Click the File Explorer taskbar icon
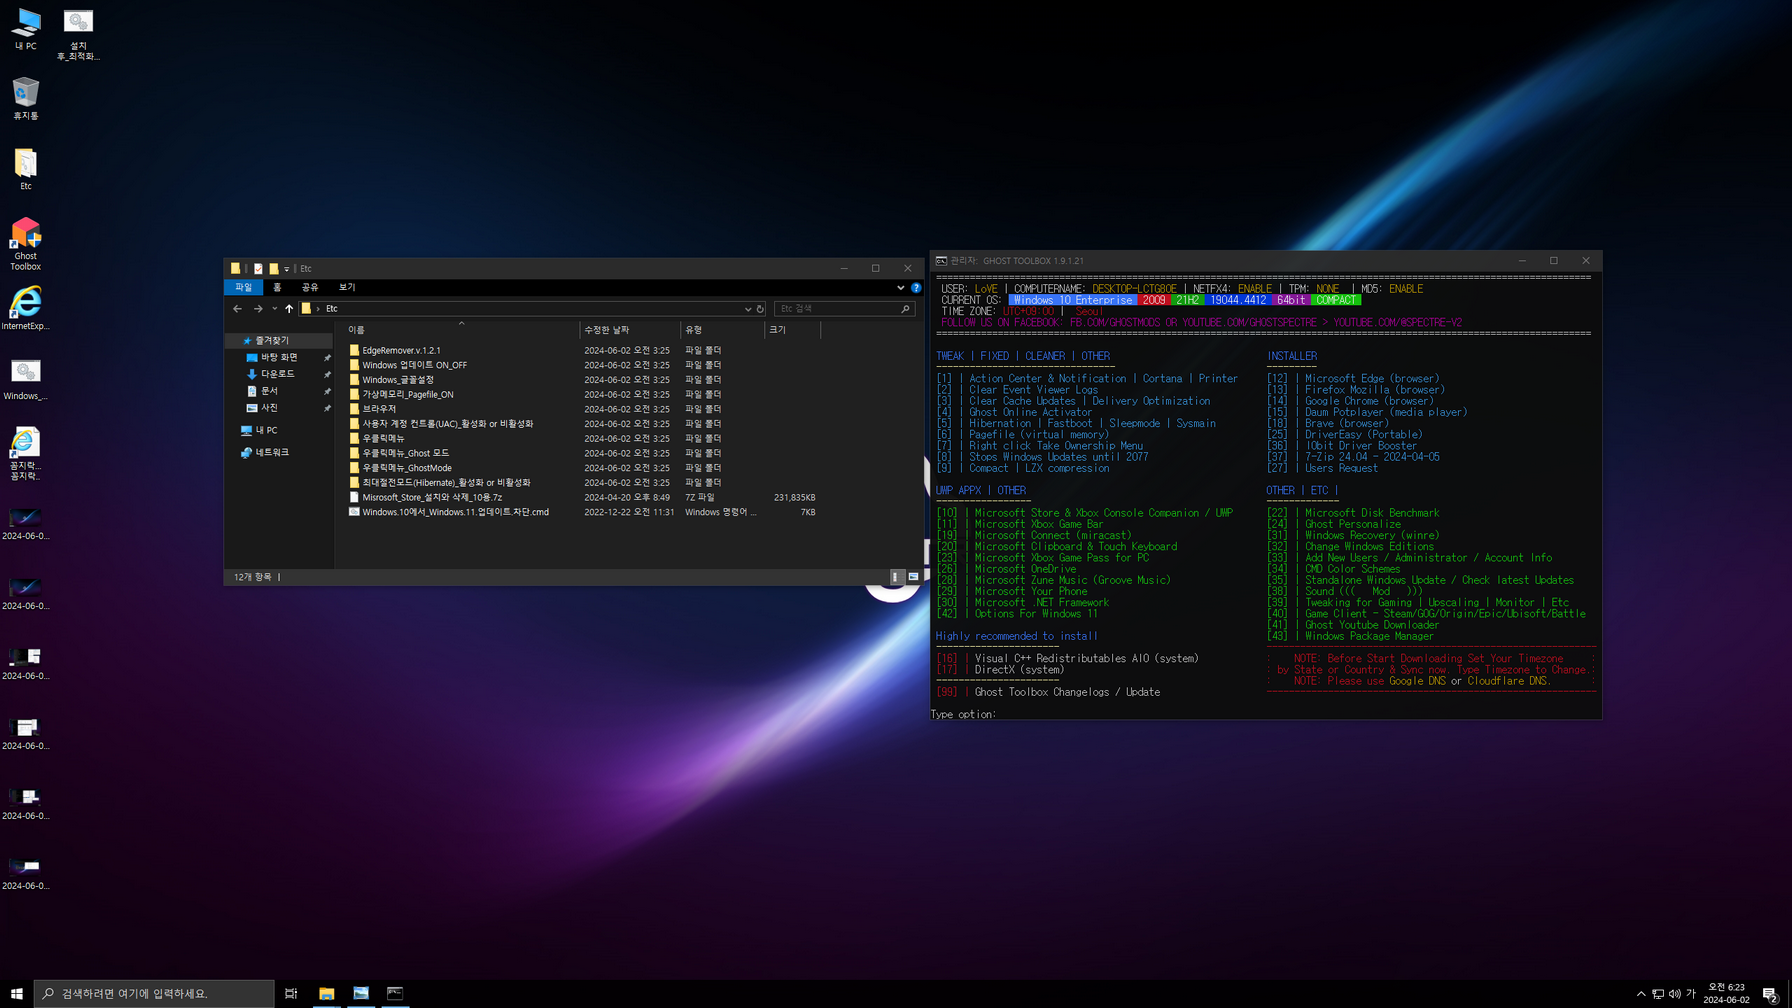This screenshot has width=1792, height=1008. [326, 993]
